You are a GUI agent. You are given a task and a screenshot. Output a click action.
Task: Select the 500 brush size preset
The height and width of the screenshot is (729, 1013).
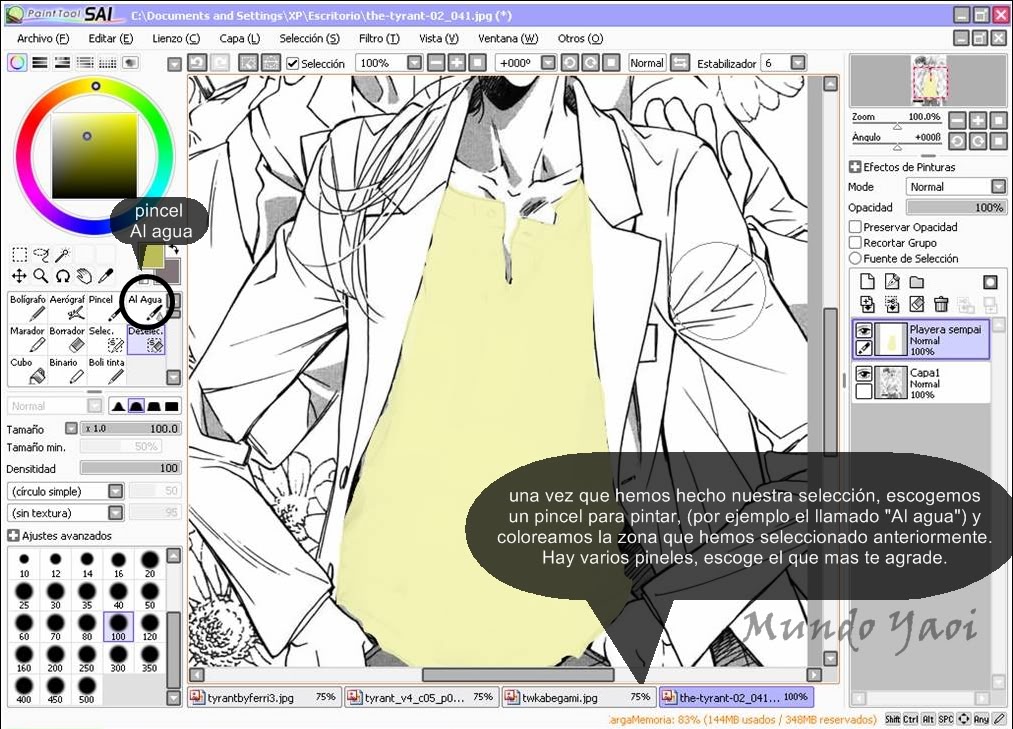87,690
